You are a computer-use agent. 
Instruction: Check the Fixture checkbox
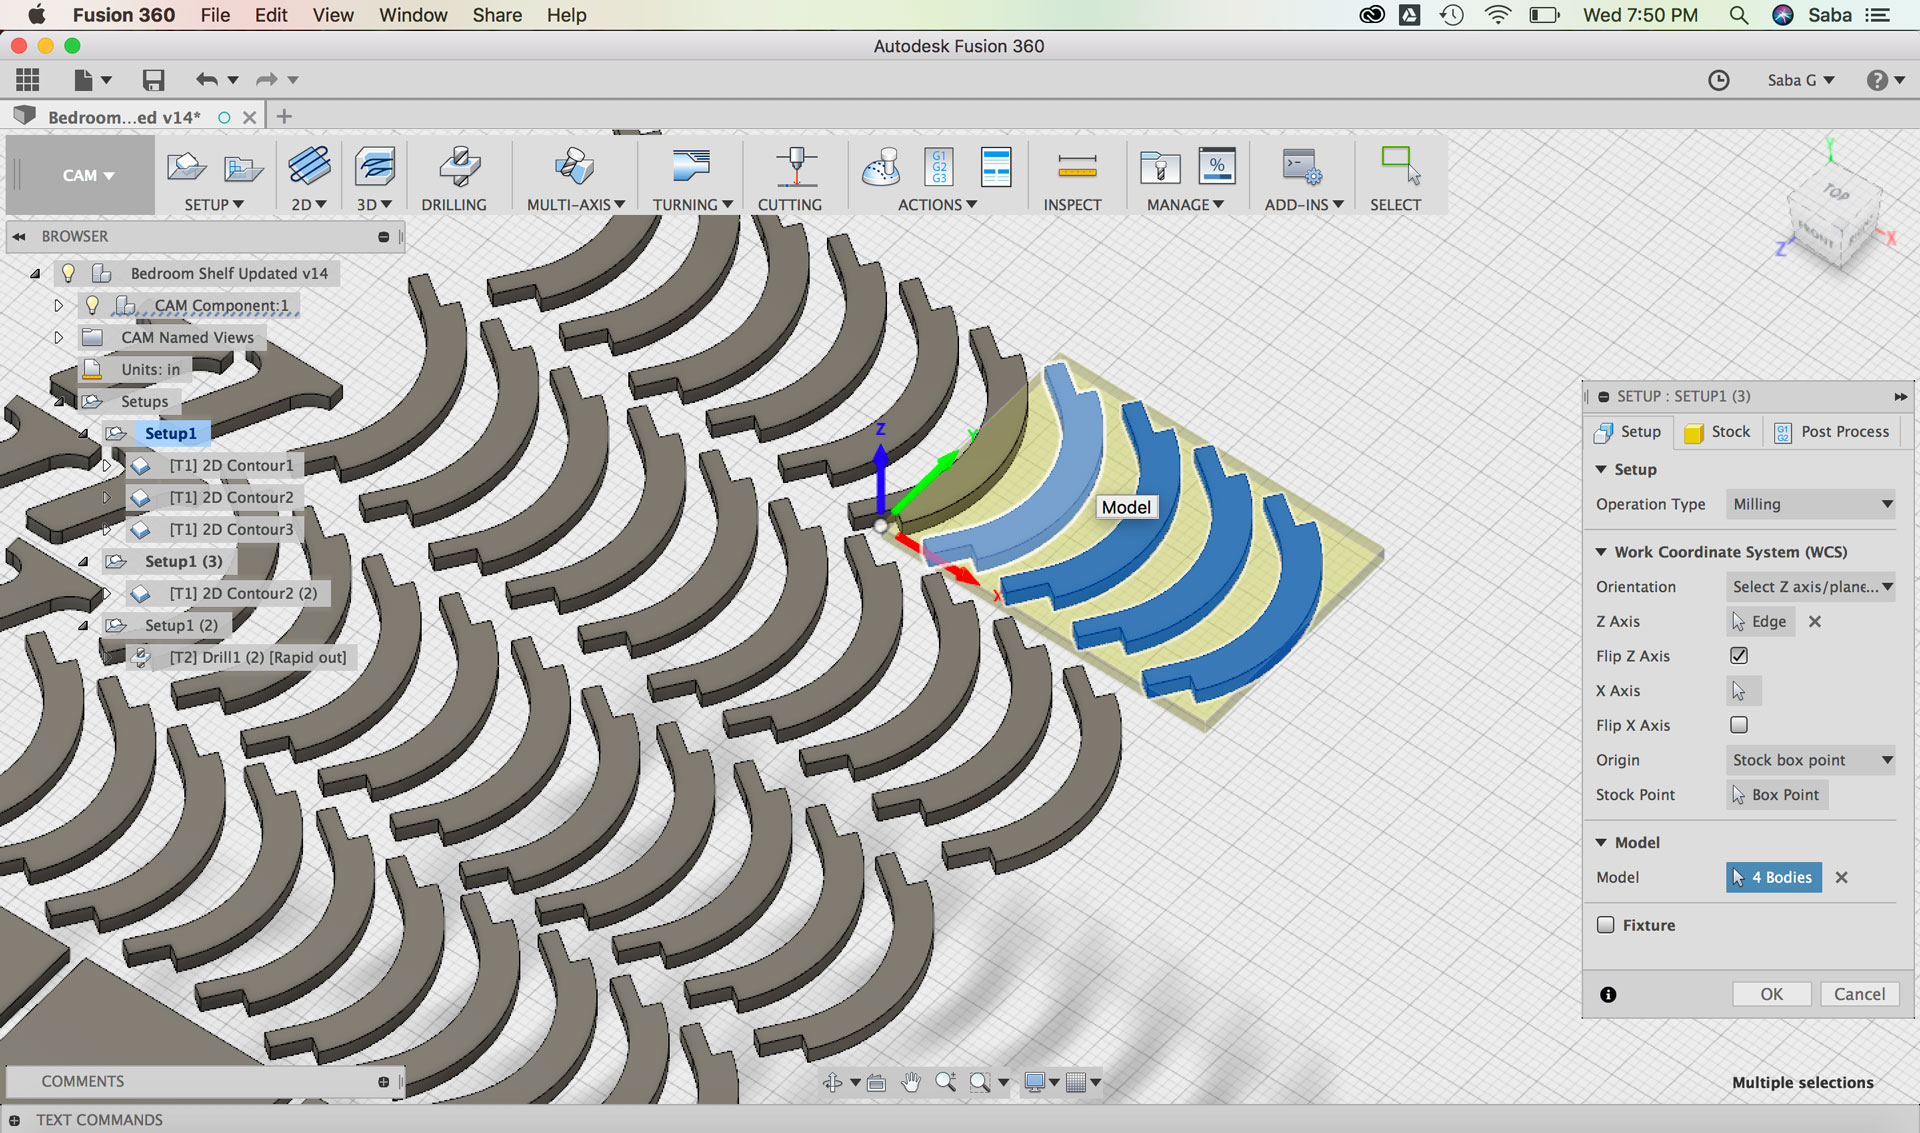1606,925
